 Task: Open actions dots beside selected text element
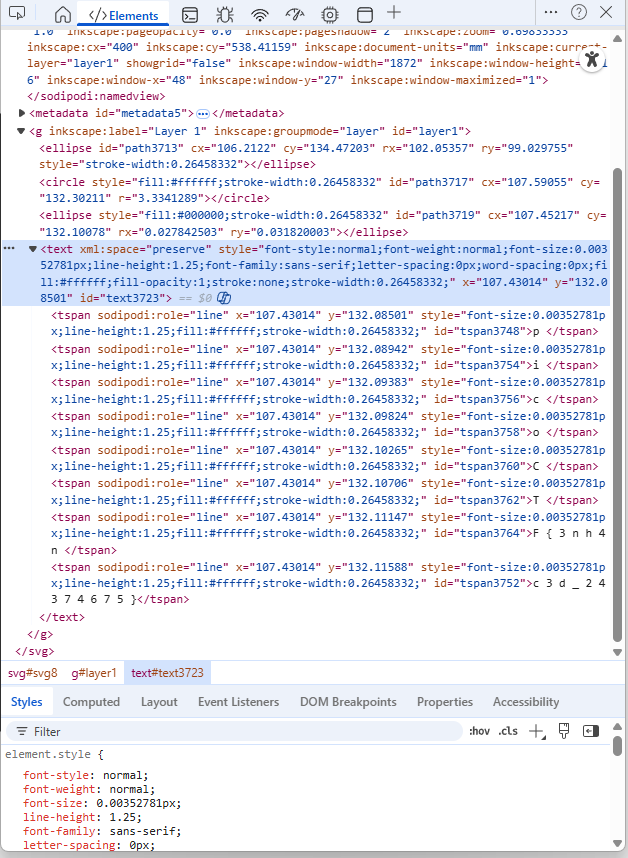pos(9,248)
